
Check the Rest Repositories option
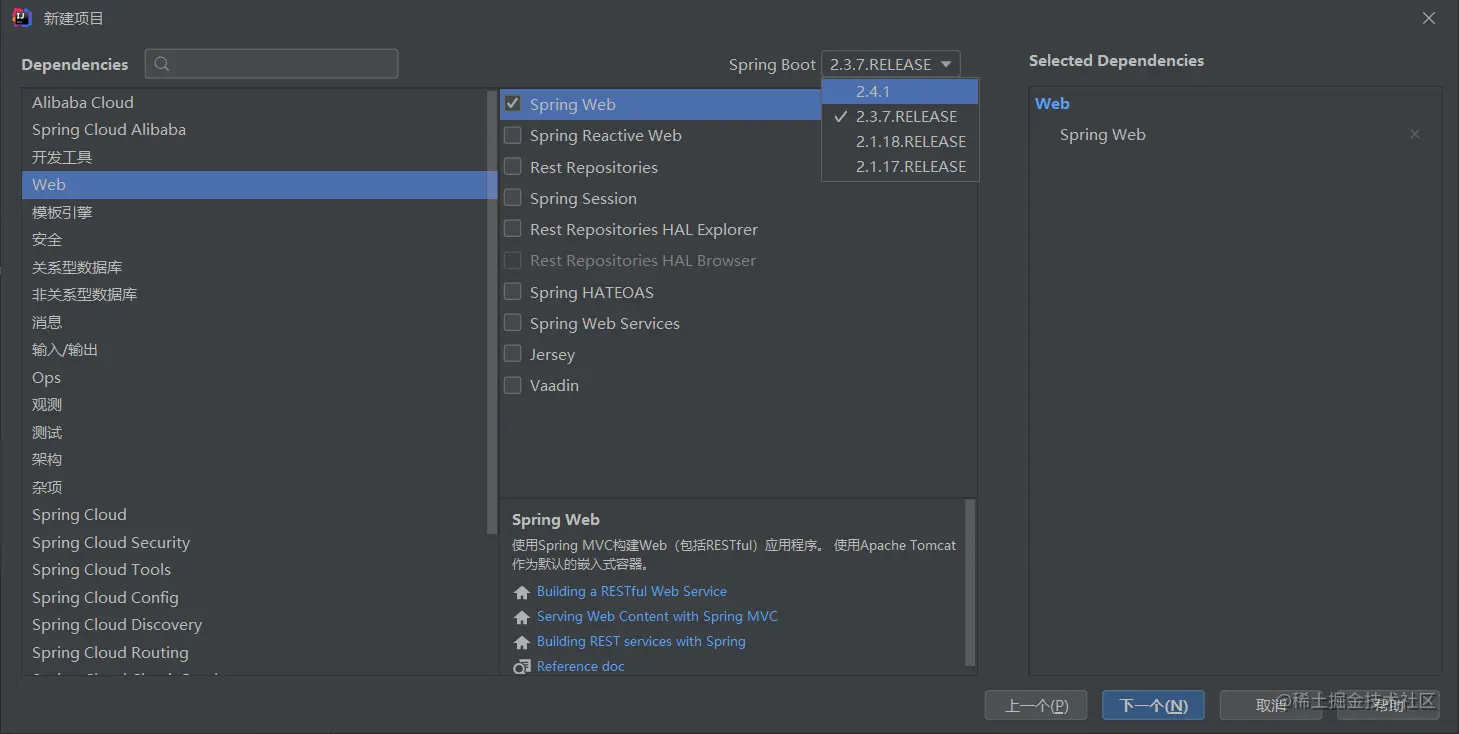[512, 166]
